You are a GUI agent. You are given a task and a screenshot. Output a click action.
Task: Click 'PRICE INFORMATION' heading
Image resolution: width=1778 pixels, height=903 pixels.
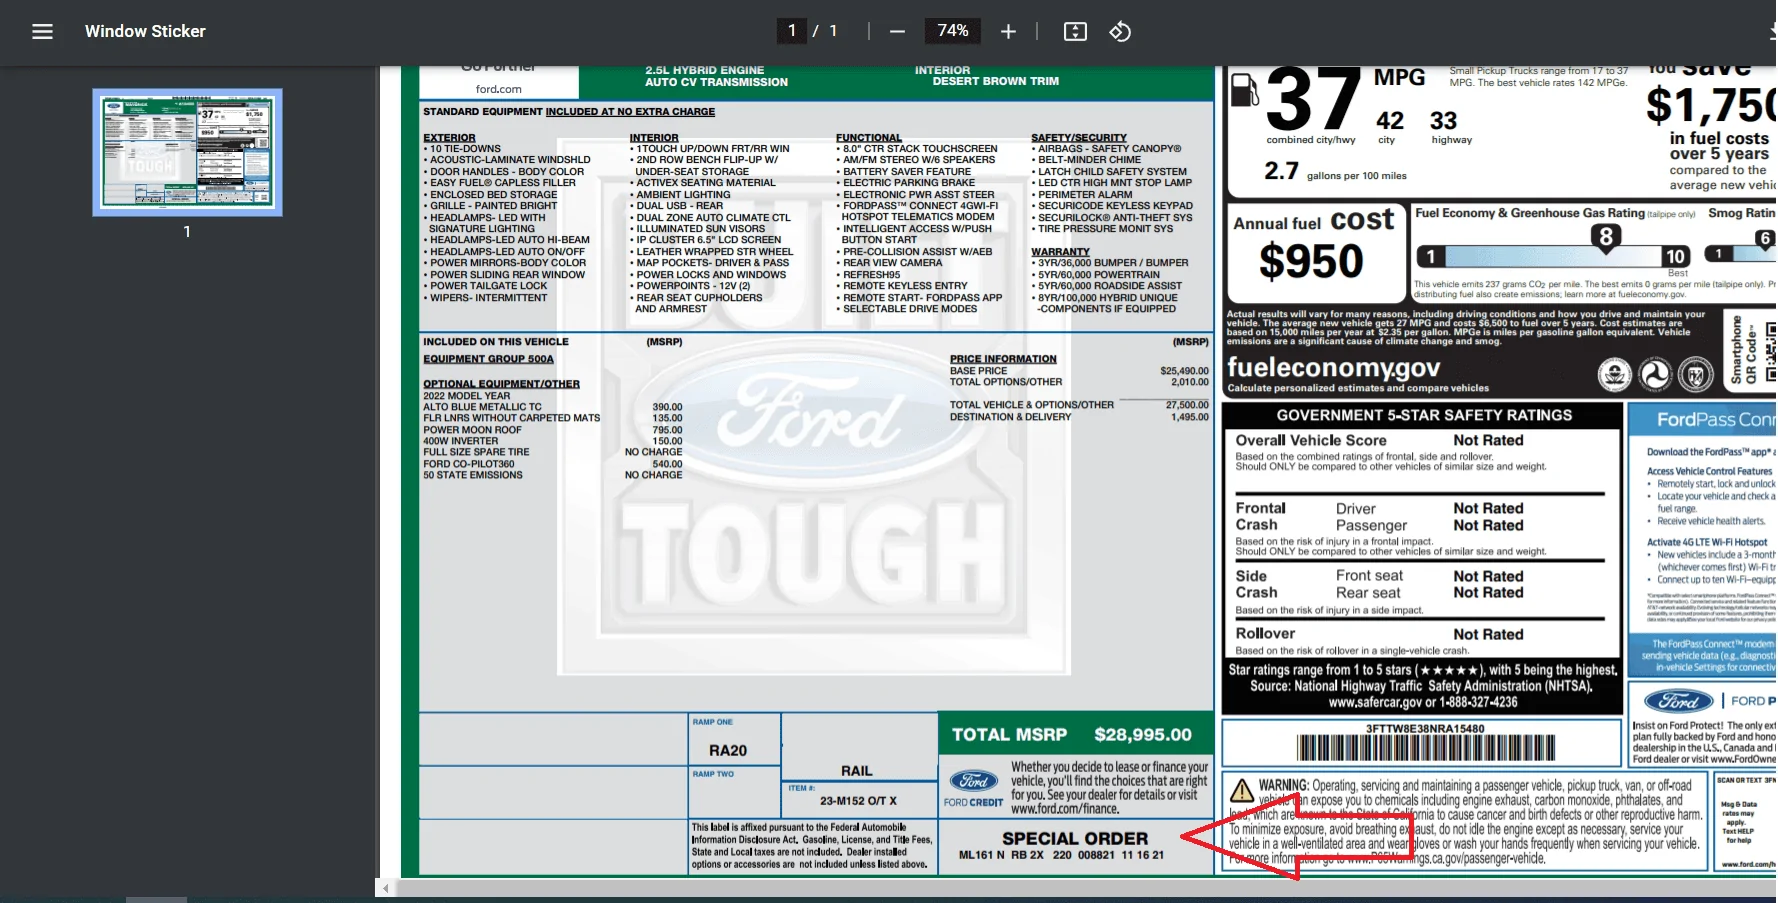coord(1003,359)
